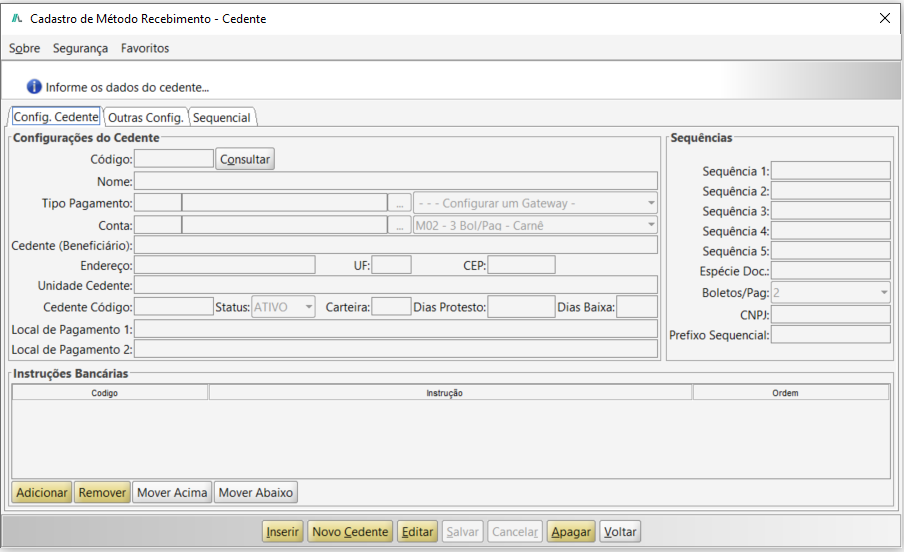This screenshot has width=904, height=552.
Task: Open the Favoritos menu
Action: click(x=145, y=48)
